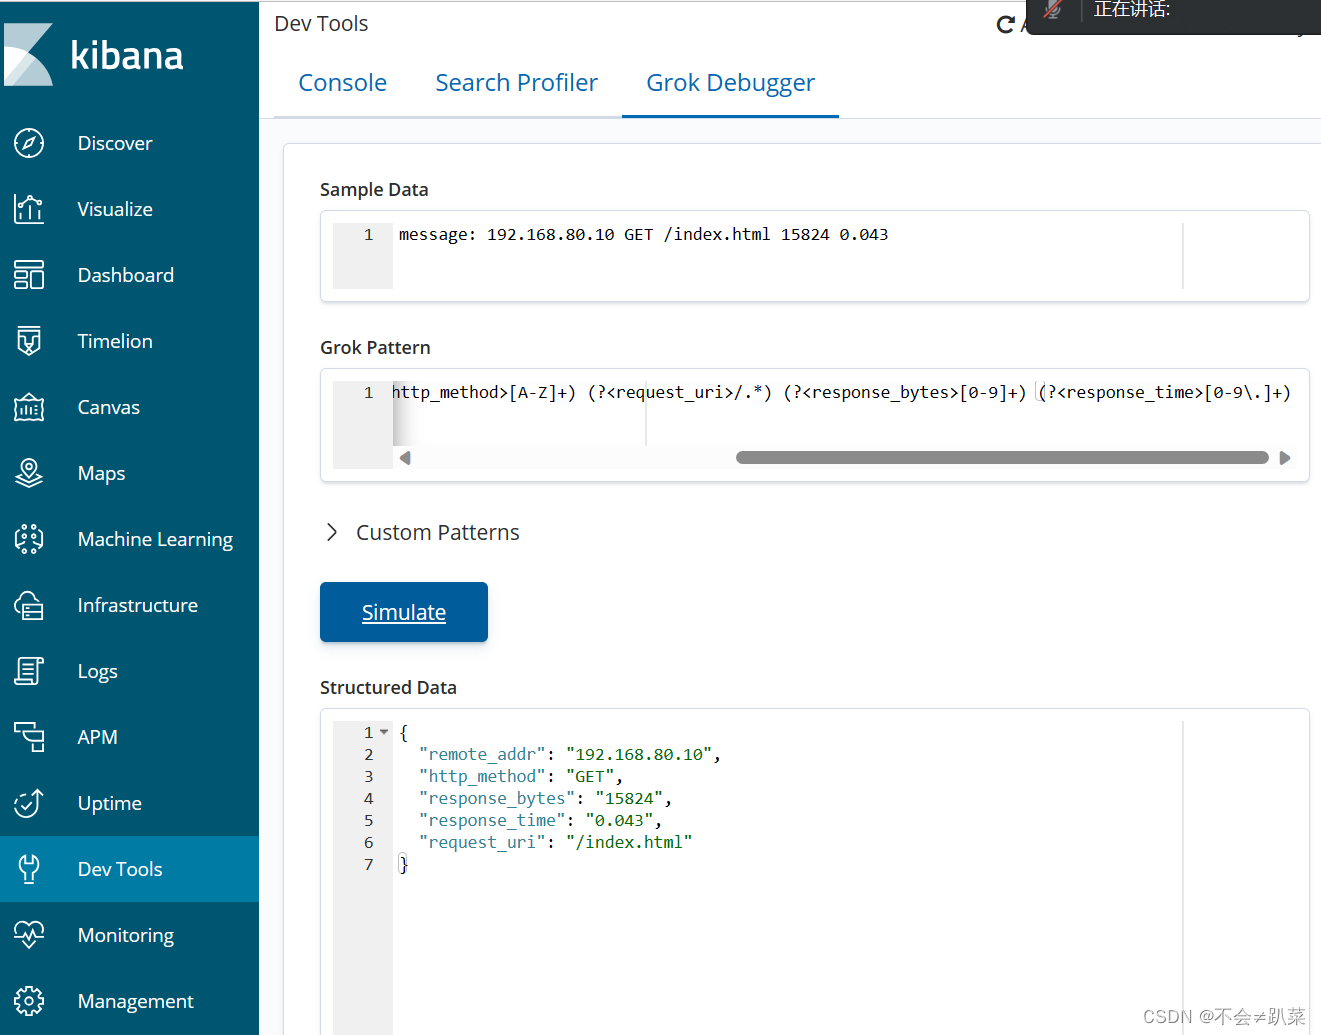Navigate to Infrastructure
This screenshot has width=1321, height=1035.
click(130, 605)
